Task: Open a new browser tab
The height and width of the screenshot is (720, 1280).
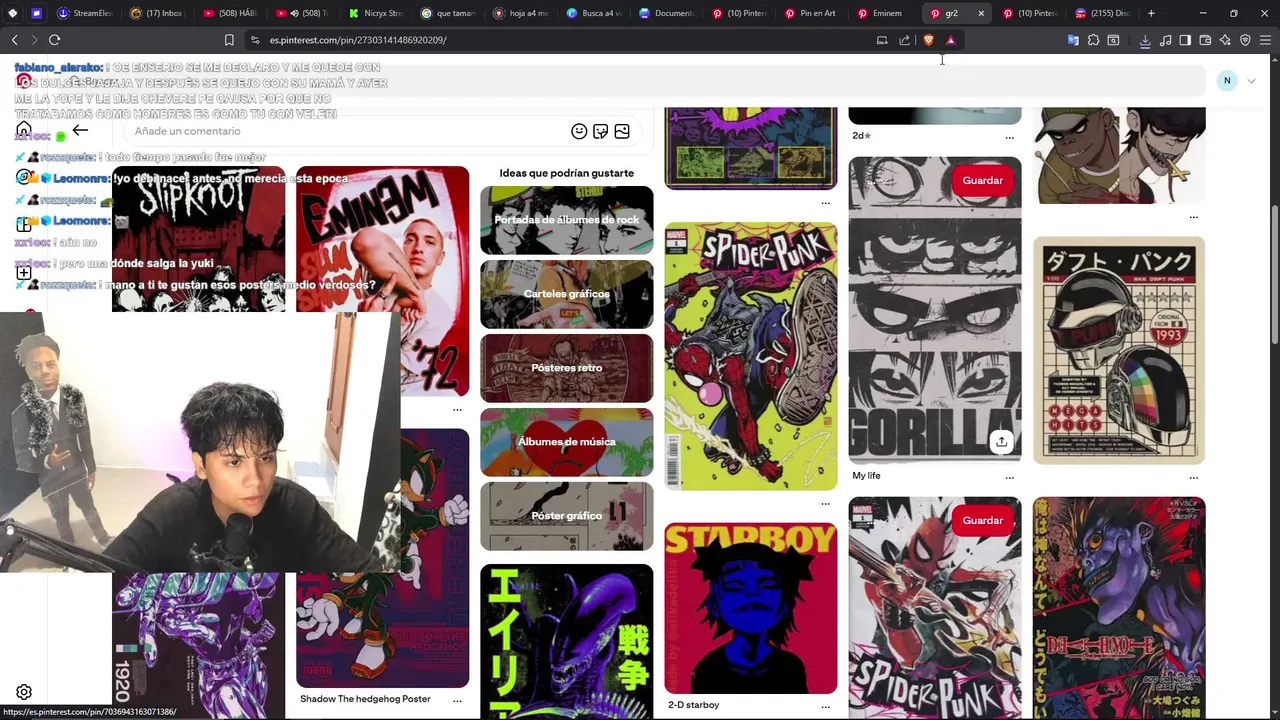Action: pos(1151,13)
